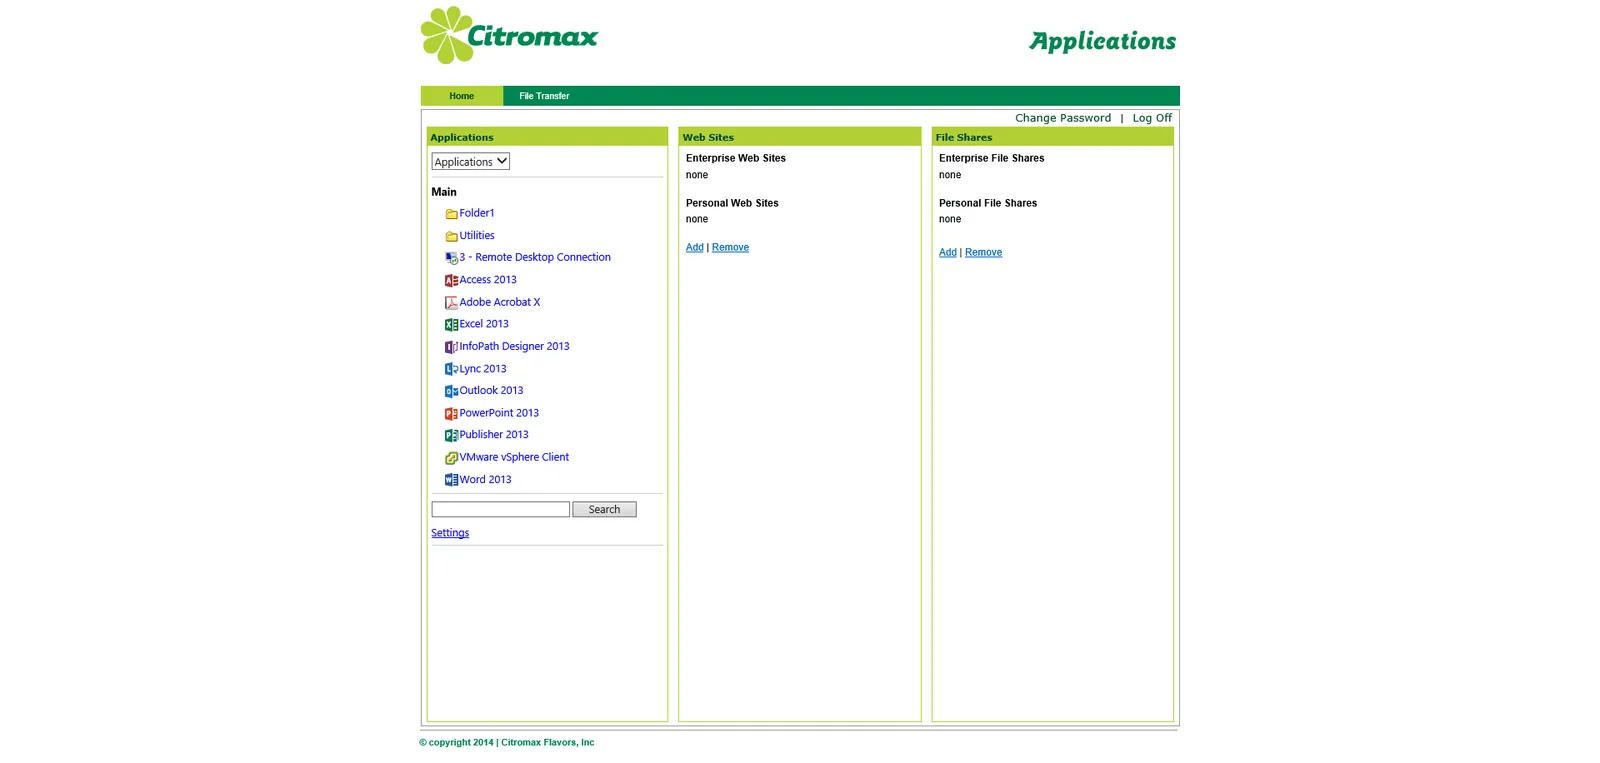Viewport: 1600px width, 763px height.
Task: Add a personal file share
Action: 948,252
